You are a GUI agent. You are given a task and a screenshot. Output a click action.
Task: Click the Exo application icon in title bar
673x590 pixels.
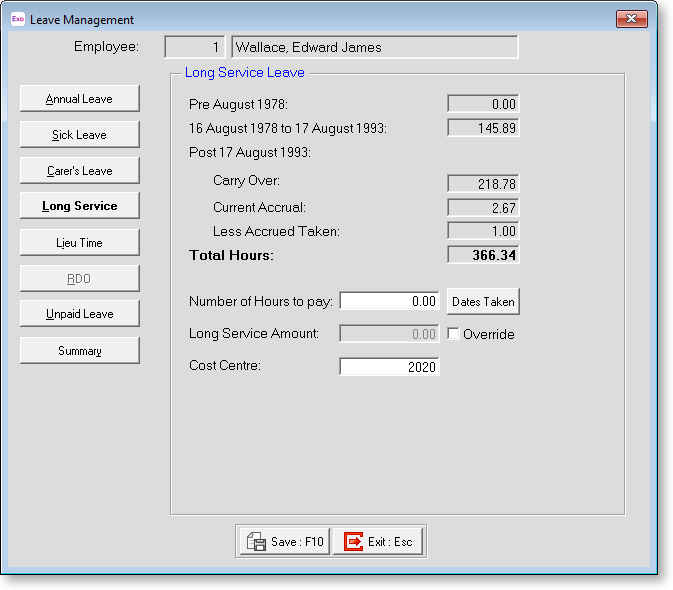pyautogui.click(x=17, y=19)
